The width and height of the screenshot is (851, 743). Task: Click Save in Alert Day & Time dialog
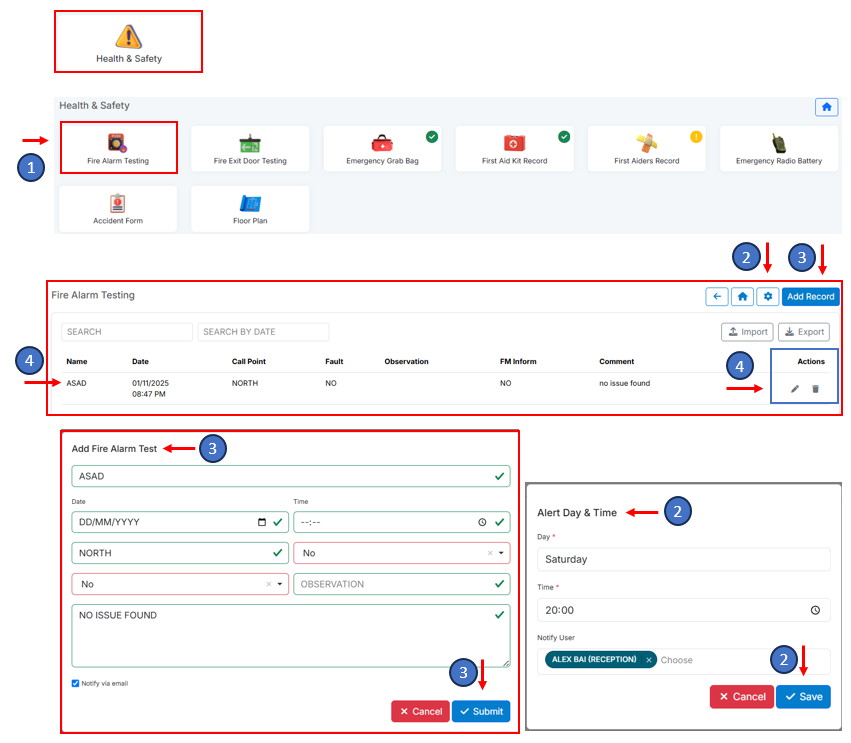[x=802, y=697]
